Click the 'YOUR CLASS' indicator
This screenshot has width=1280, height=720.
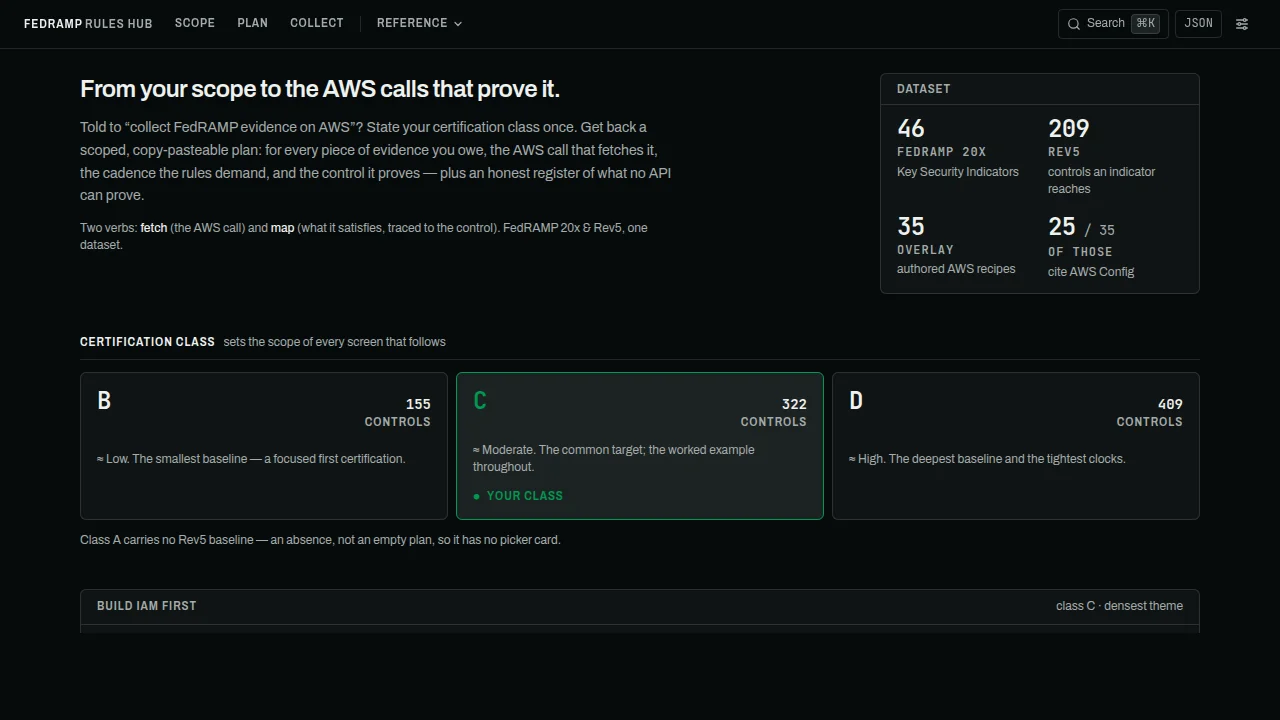[x=518, y=496]
